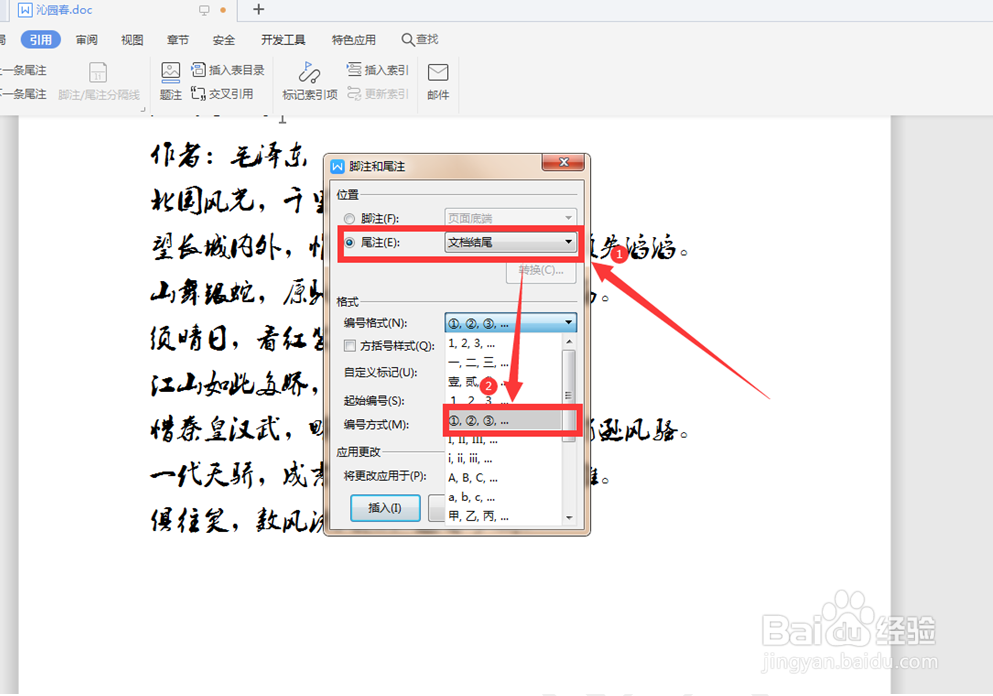Switch to the 视图 ribbon tab
This screenshot has width=993, height=696.
tap(132, 40)
